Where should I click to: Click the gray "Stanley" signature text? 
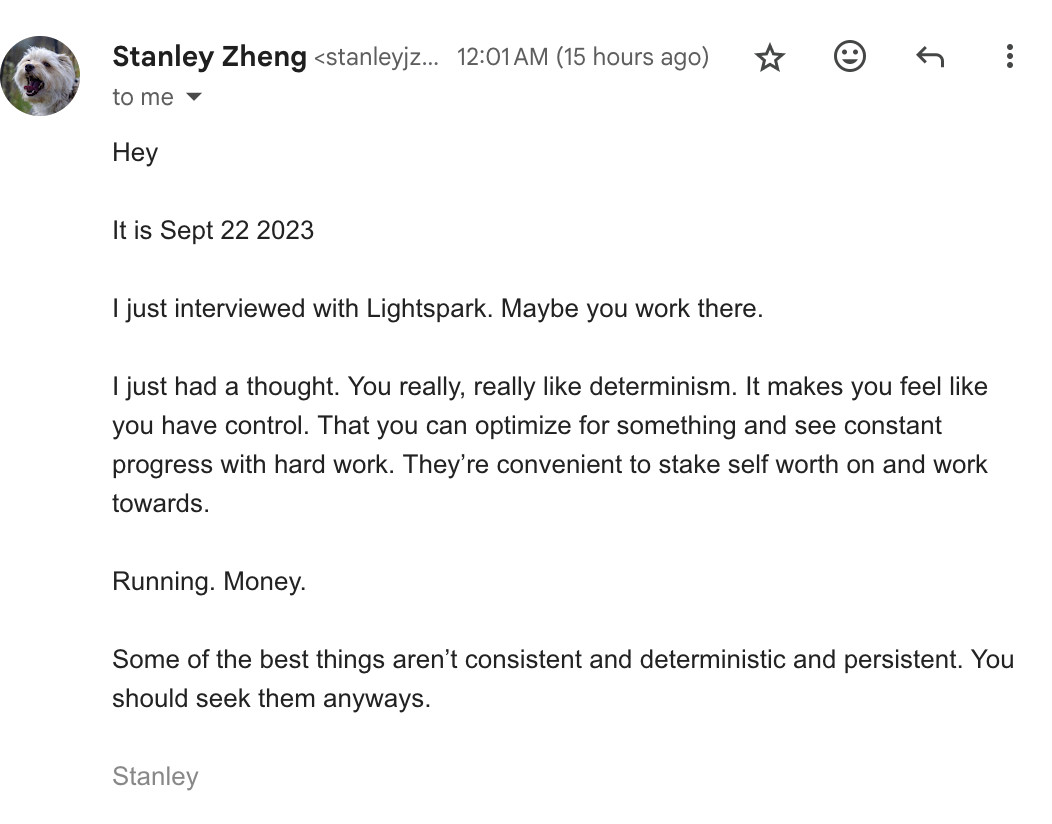coord(155,777)
